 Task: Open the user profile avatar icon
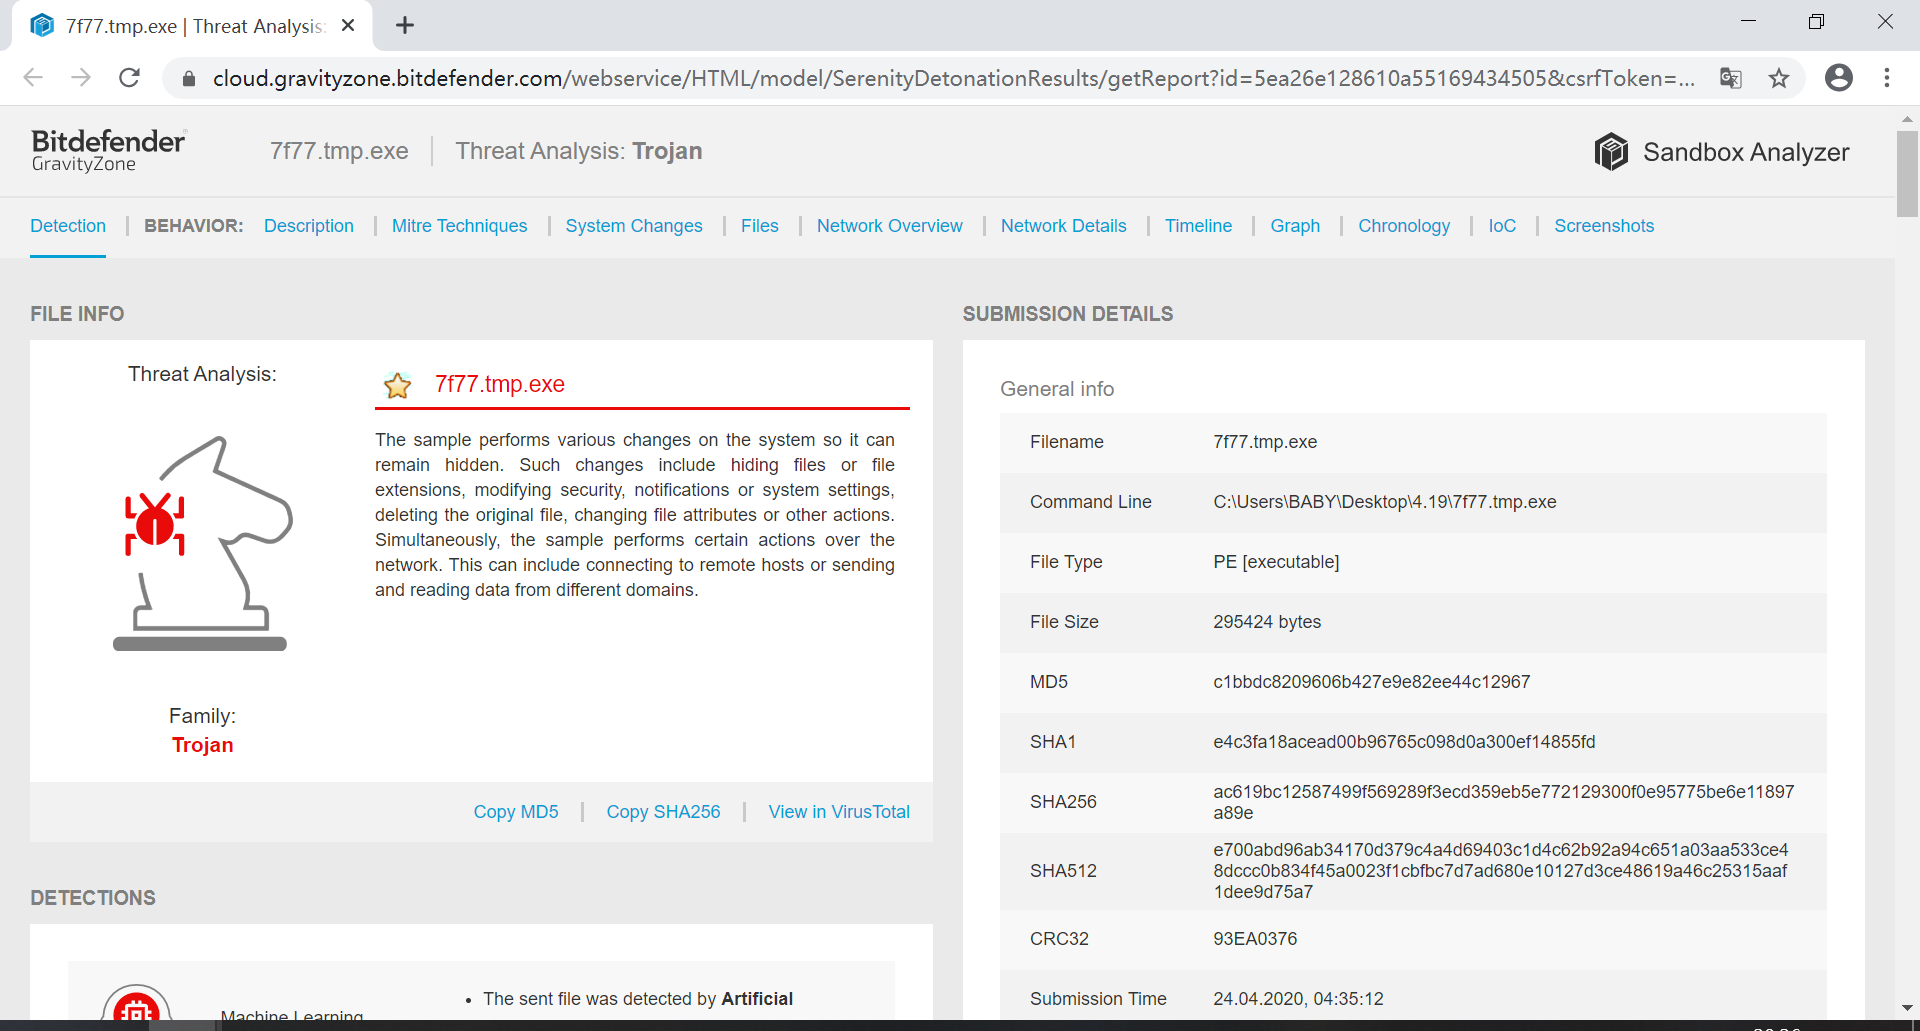1839,78
